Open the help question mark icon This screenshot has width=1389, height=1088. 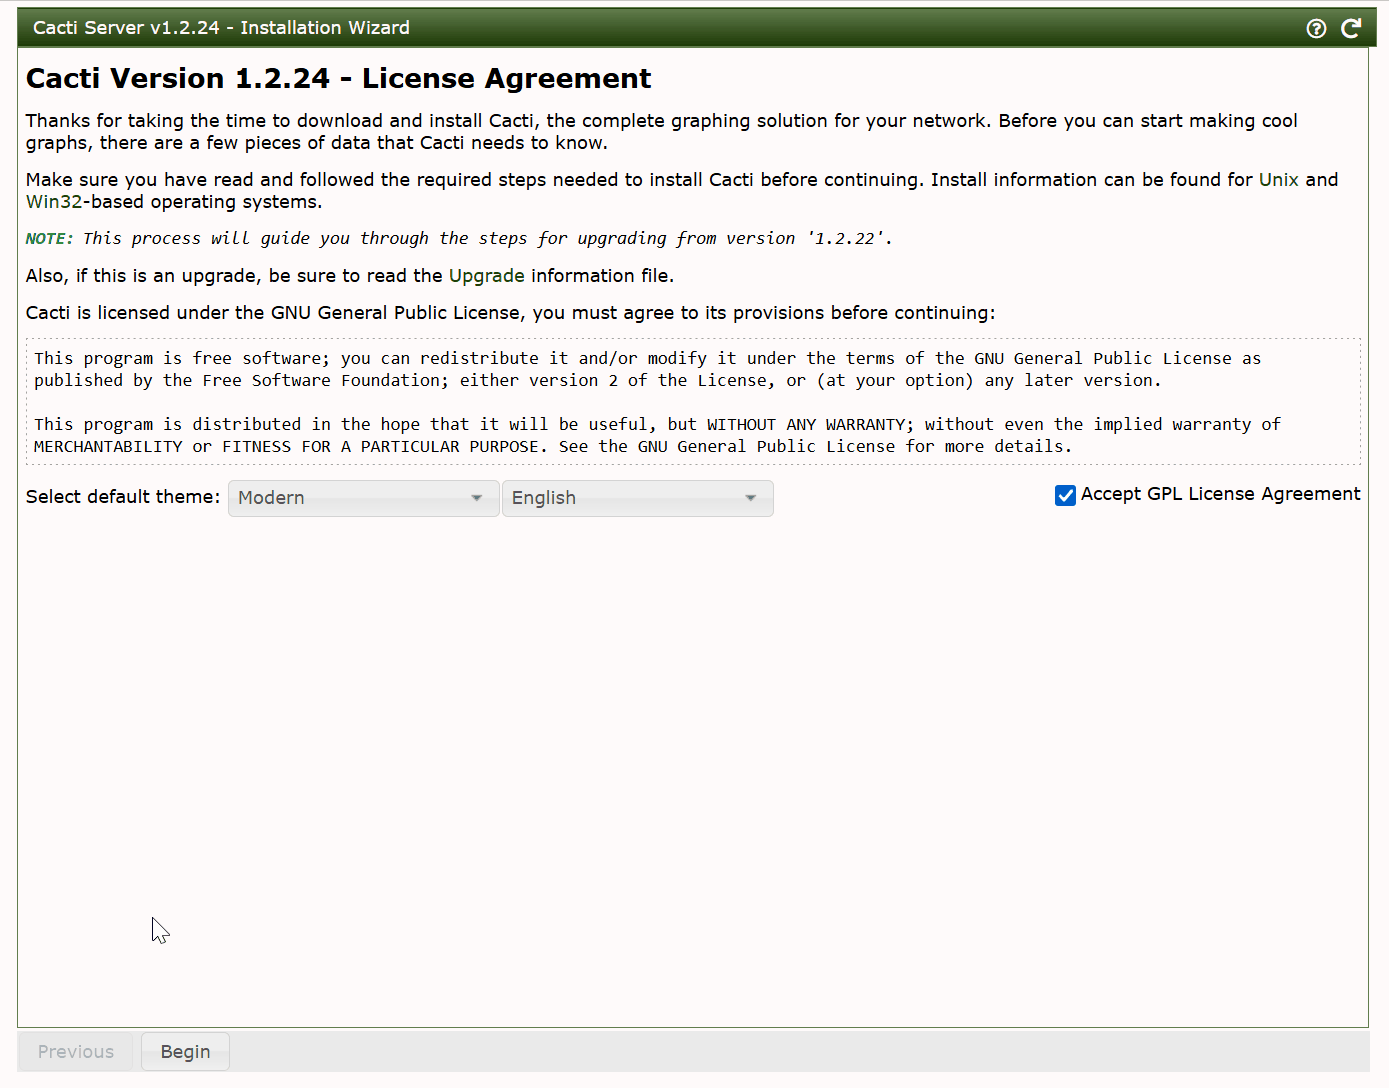(1316, 28)
